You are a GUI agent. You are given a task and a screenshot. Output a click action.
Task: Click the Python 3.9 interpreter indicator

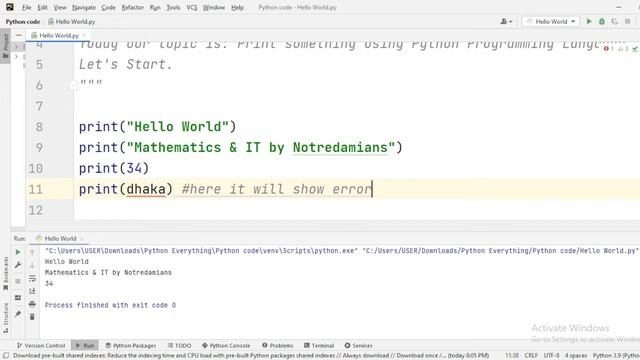tap(616, 356)
